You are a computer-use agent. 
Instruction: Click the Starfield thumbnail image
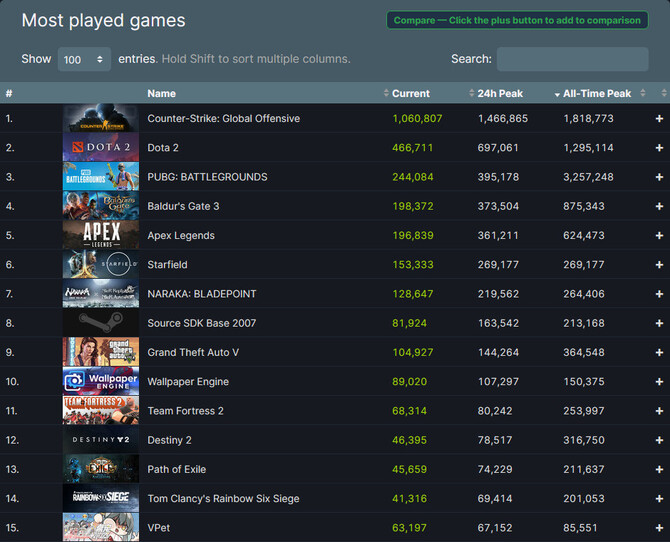coord(101,265)
